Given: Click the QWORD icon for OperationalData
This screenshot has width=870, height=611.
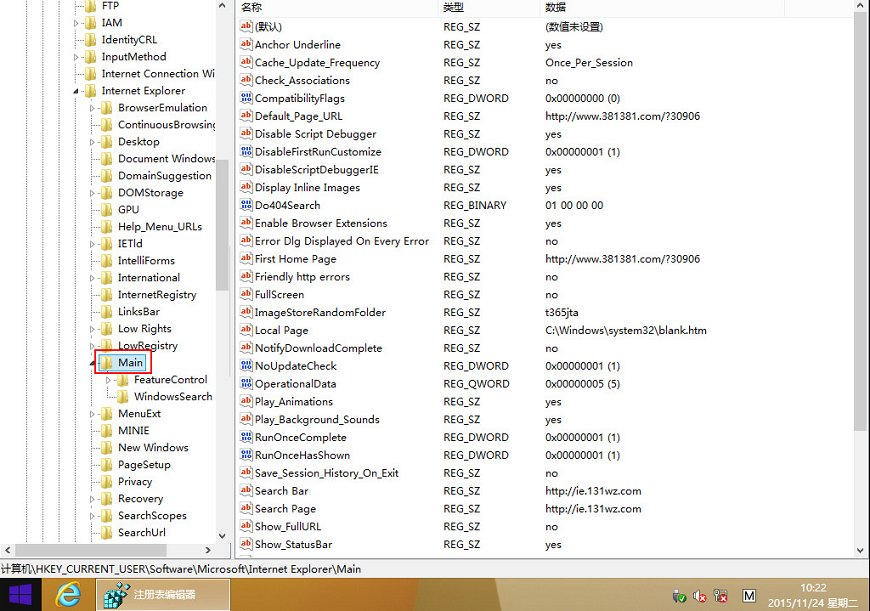Looking at the screenshot, I should [247, 384].
